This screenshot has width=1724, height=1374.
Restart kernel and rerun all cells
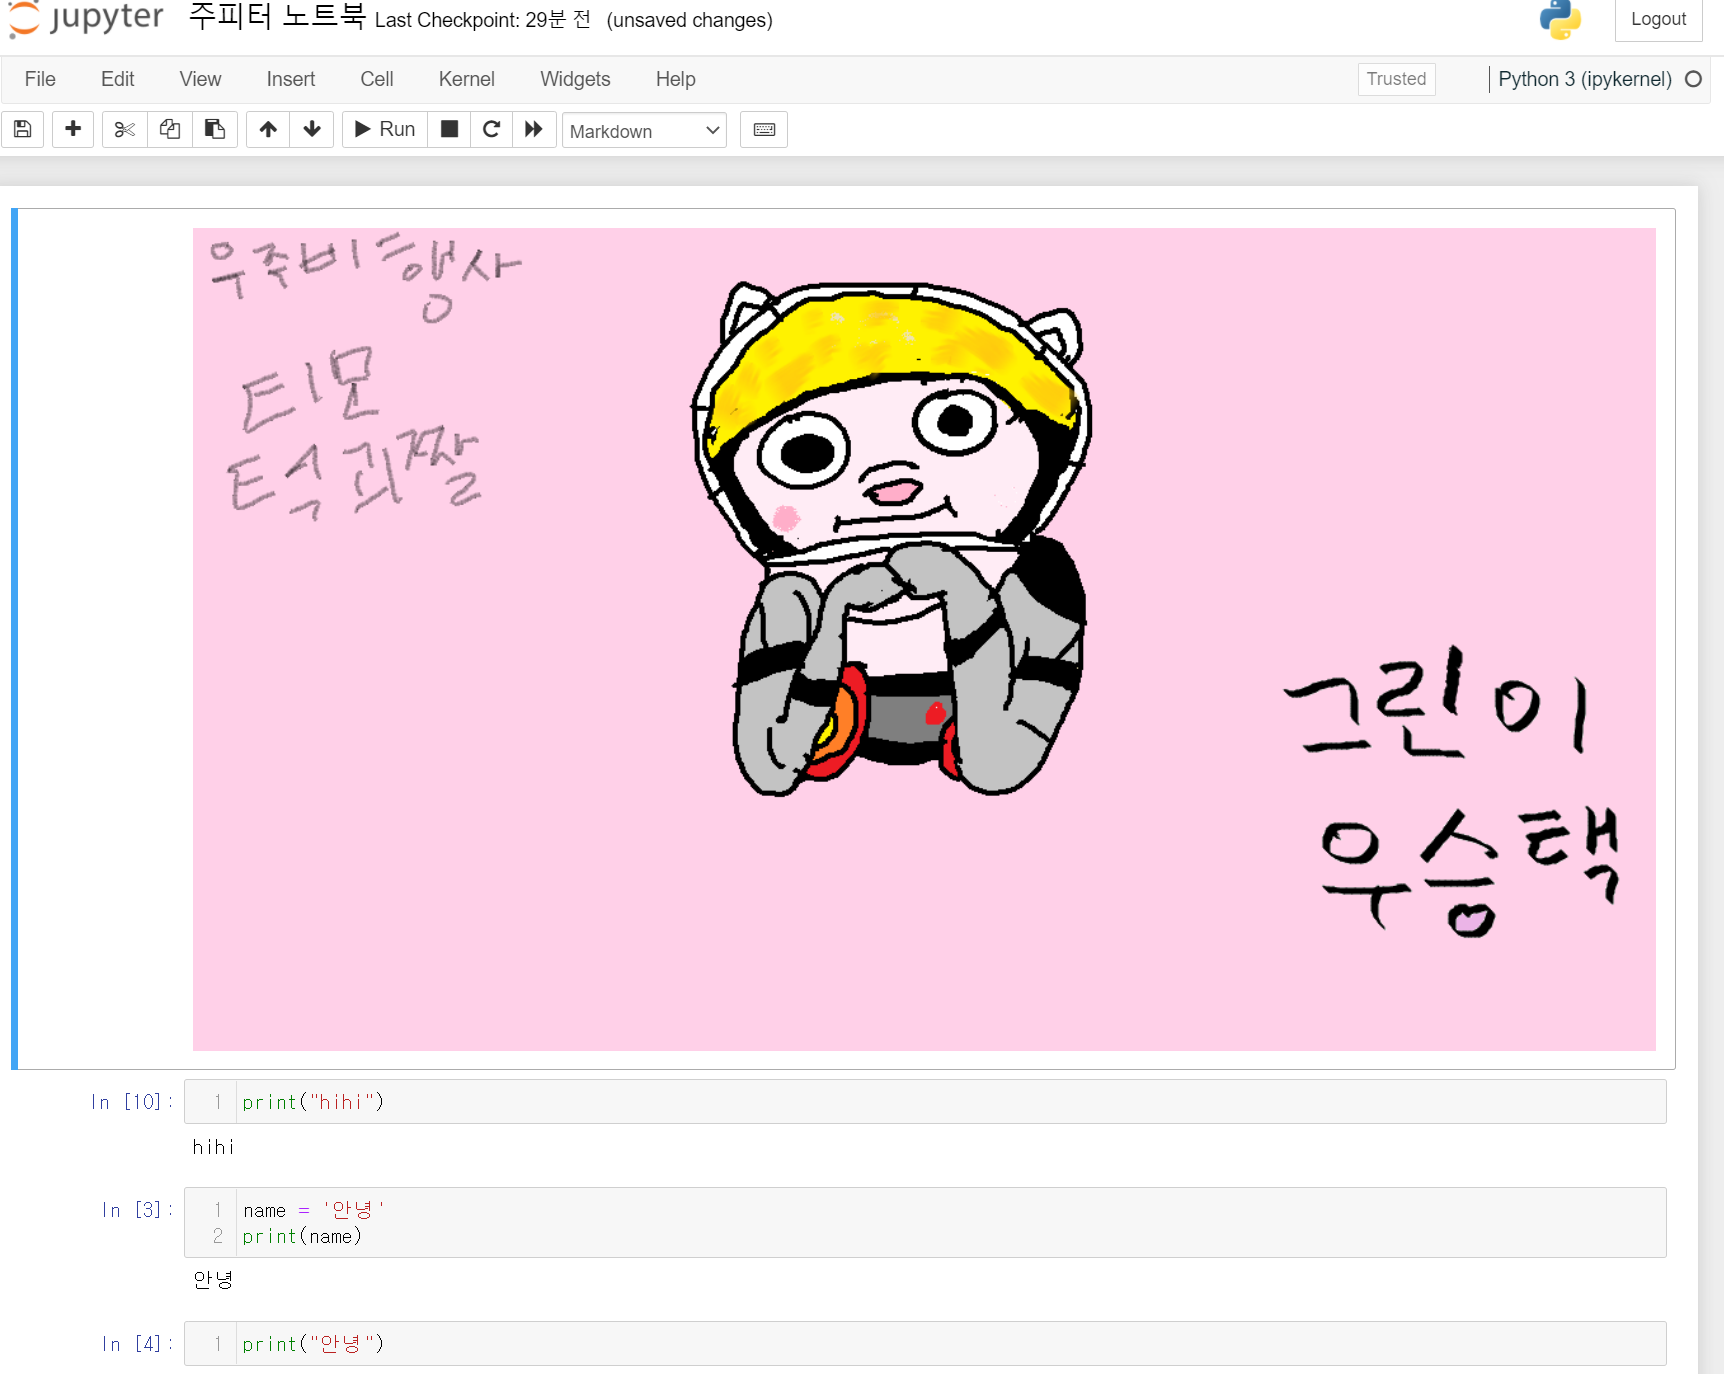click(534, 129)
